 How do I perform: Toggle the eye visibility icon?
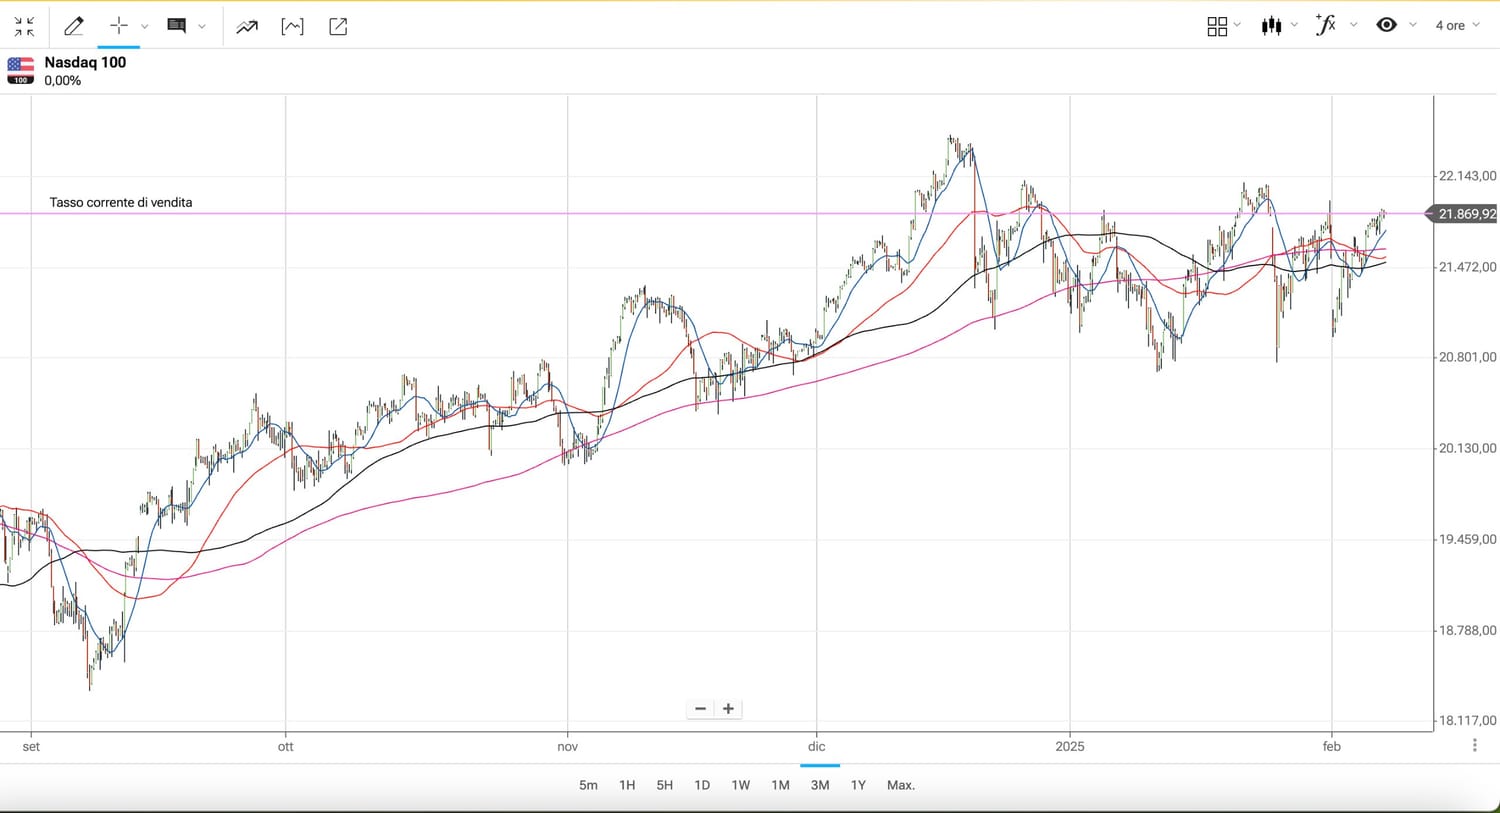(1386, 25)
